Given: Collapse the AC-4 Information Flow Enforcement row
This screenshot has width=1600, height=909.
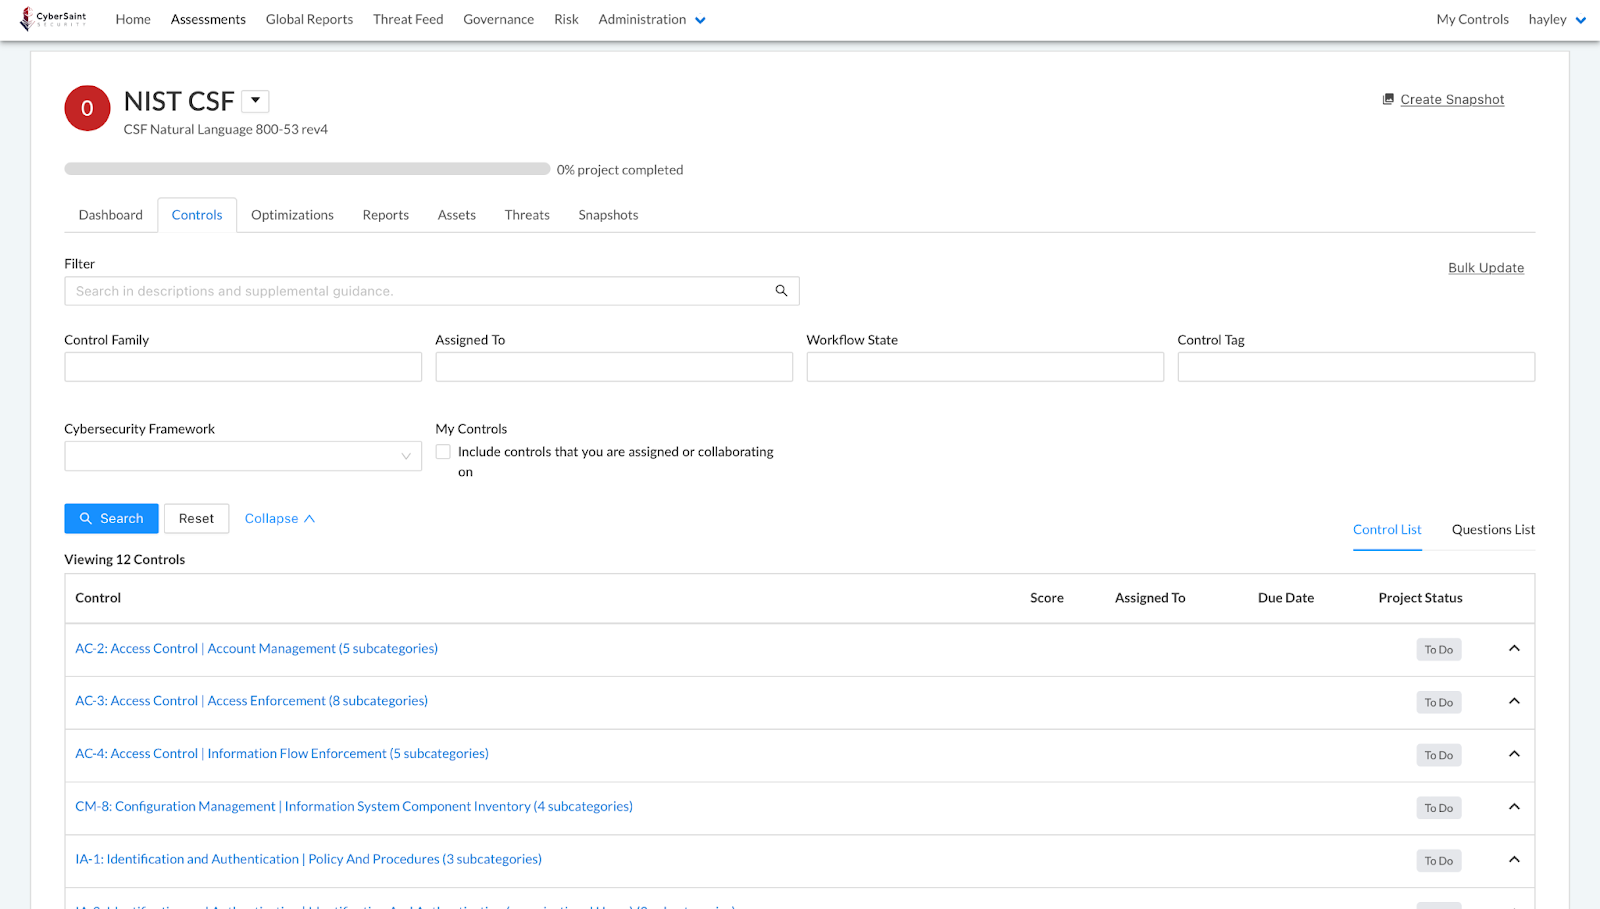Looking at the screenshot, I should click(x=1514, y=754).
